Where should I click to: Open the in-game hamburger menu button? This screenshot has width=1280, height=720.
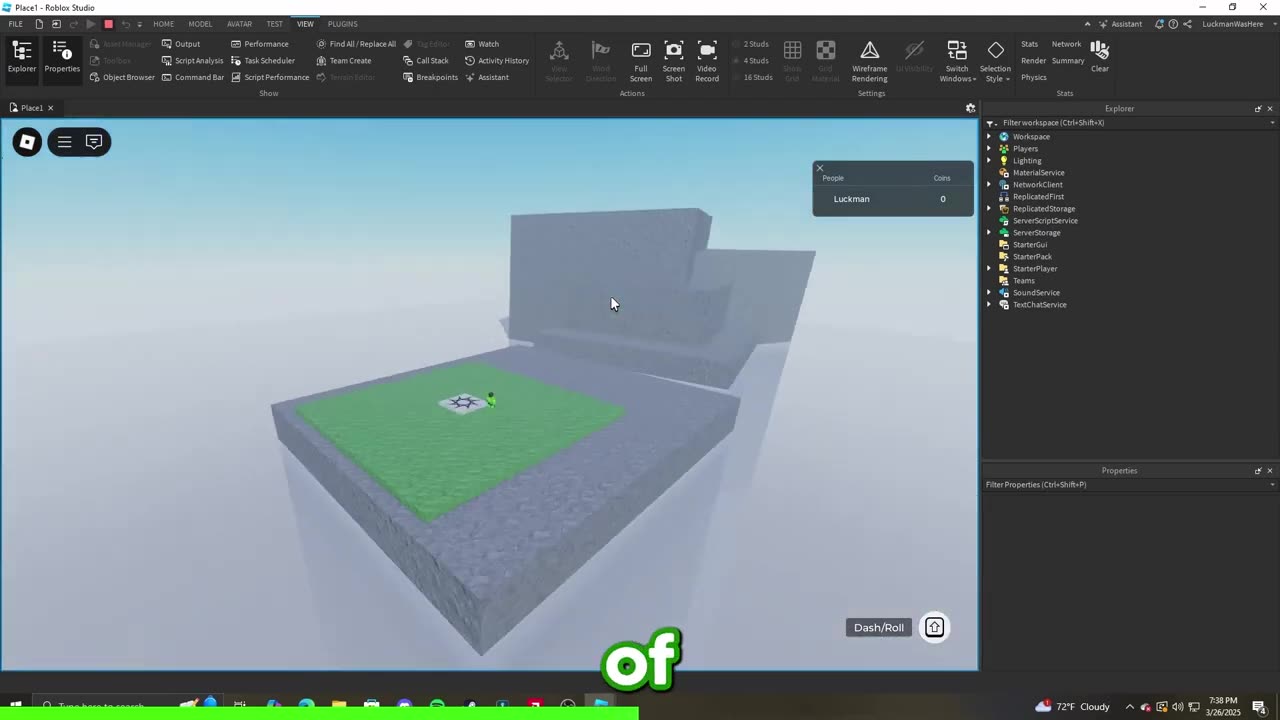point(64,142)
